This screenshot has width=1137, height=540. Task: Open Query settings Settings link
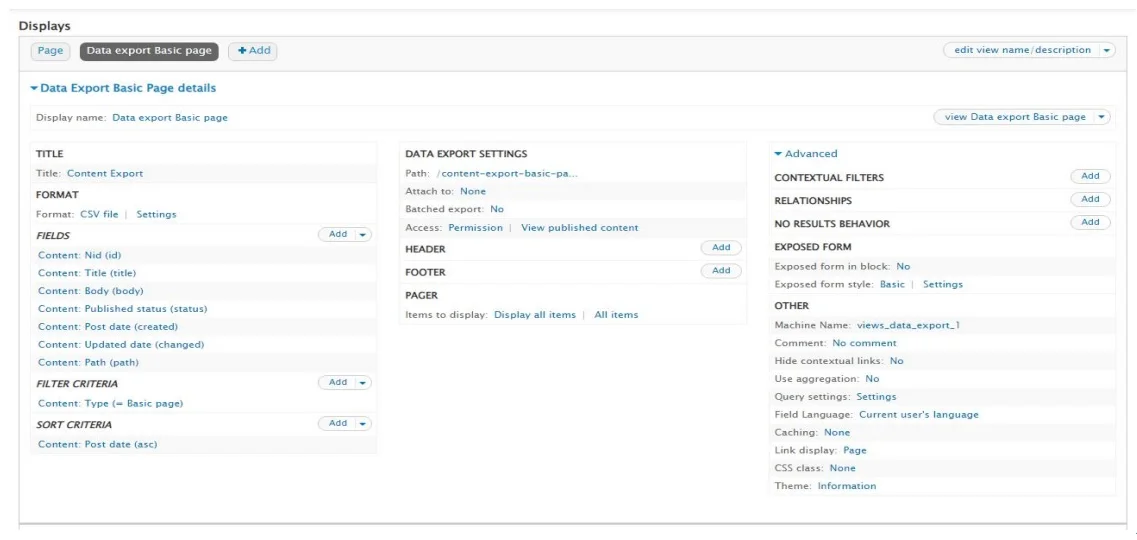pos(877,396)
